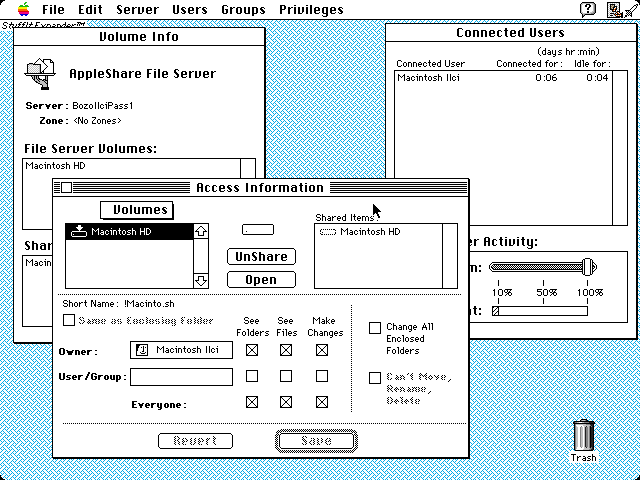The height and width of the screenshot is (480, 640).
Task: Click the UnShare button
Action: point(261,256)
